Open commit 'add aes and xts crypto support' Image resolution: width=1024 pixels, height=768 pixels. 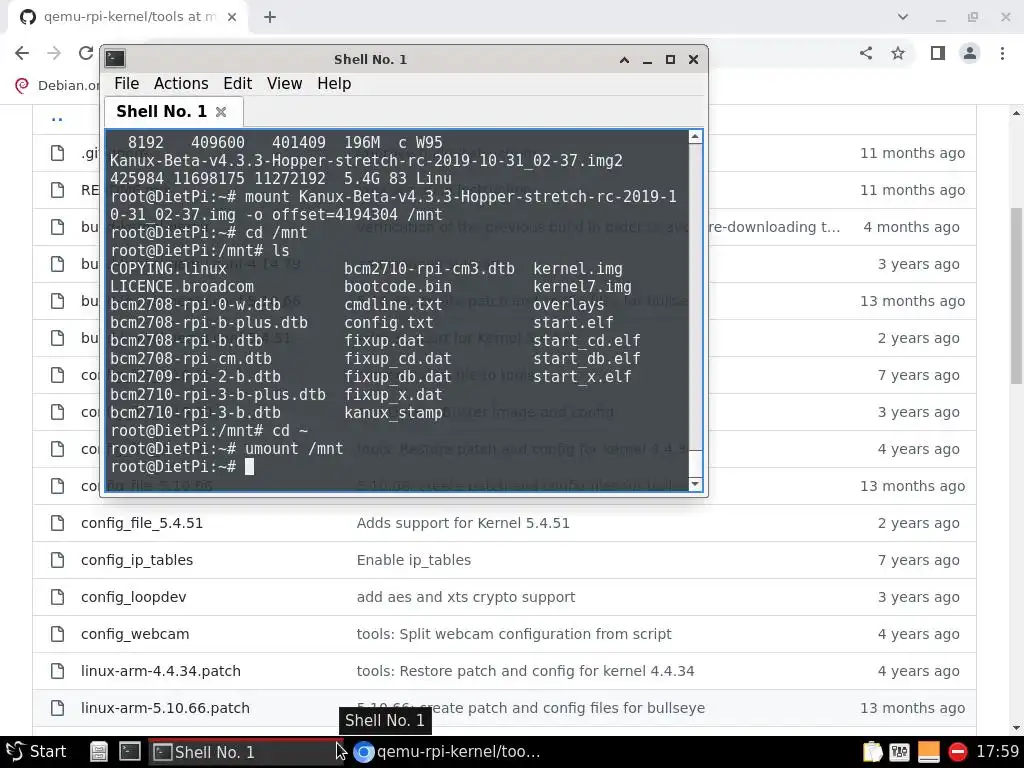point(466,597)
